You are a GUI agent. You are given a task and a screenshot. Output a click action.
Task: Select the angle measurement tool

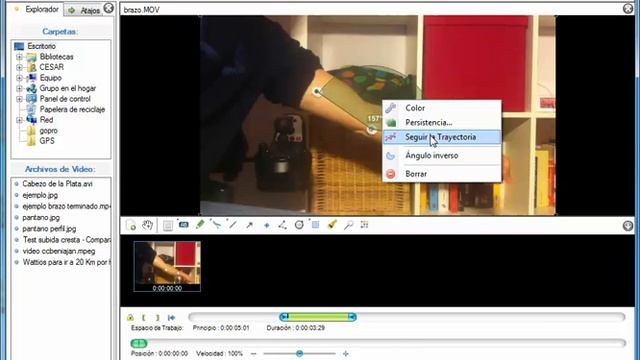click(x=282, y=225)
